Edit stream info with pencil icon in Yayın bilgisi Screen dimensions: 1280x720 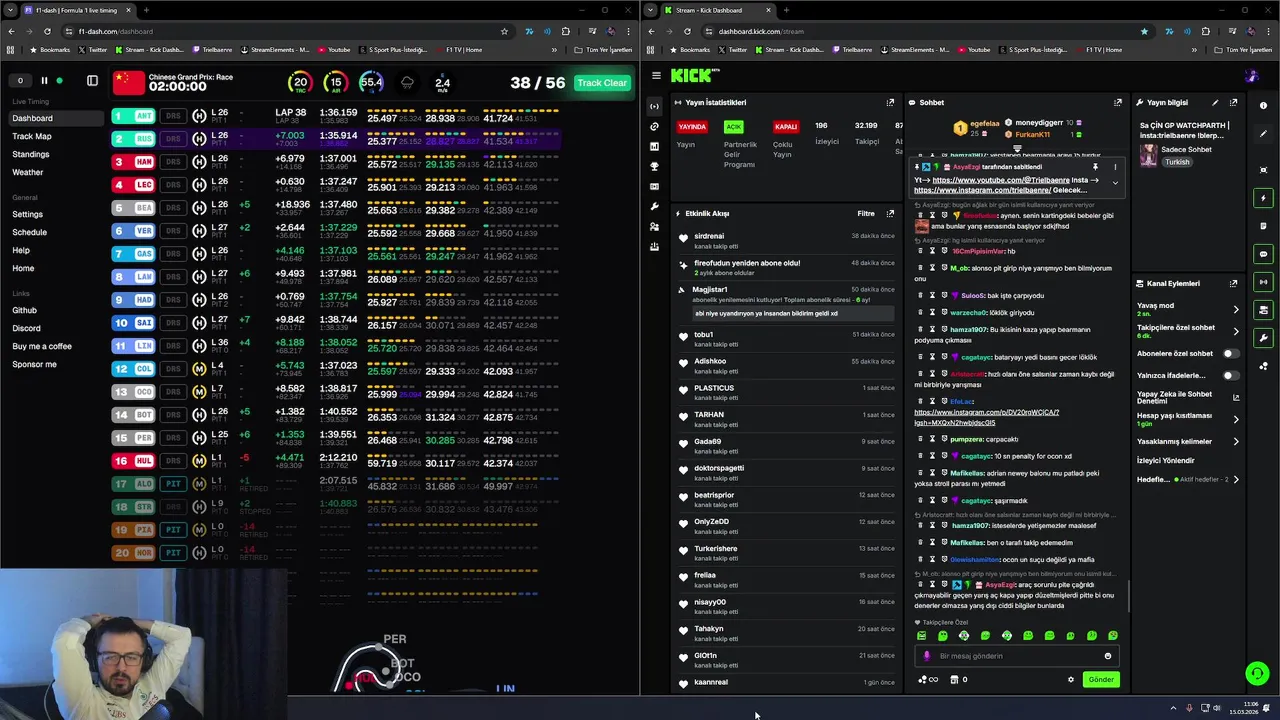click(x=1215, y=102)
